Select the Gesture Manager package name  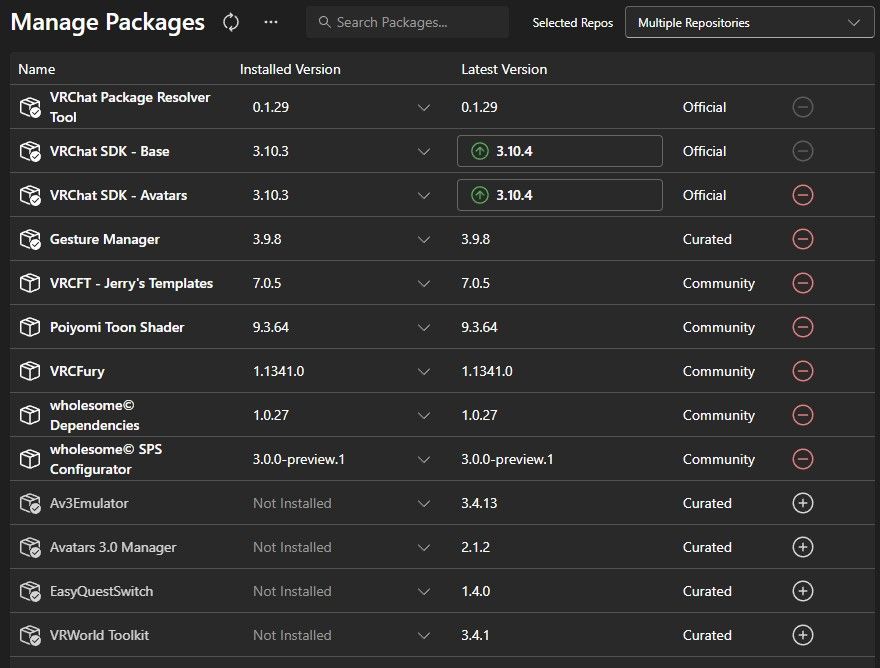coord(104,239)
